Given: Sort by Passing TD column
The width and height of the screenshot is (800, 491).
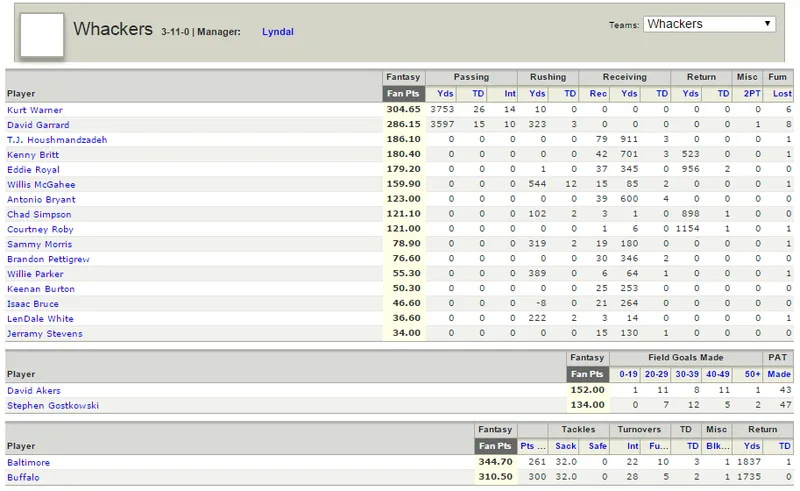Looking at the screenshot, I should tap(478, 93).
